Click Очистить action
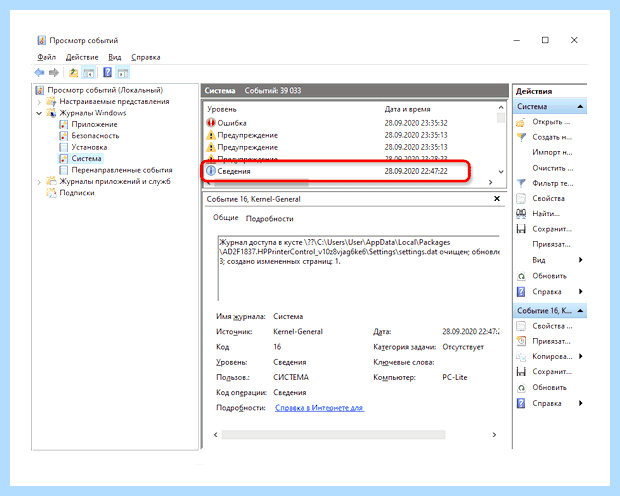Screen dimensions: 620x496 552,168
